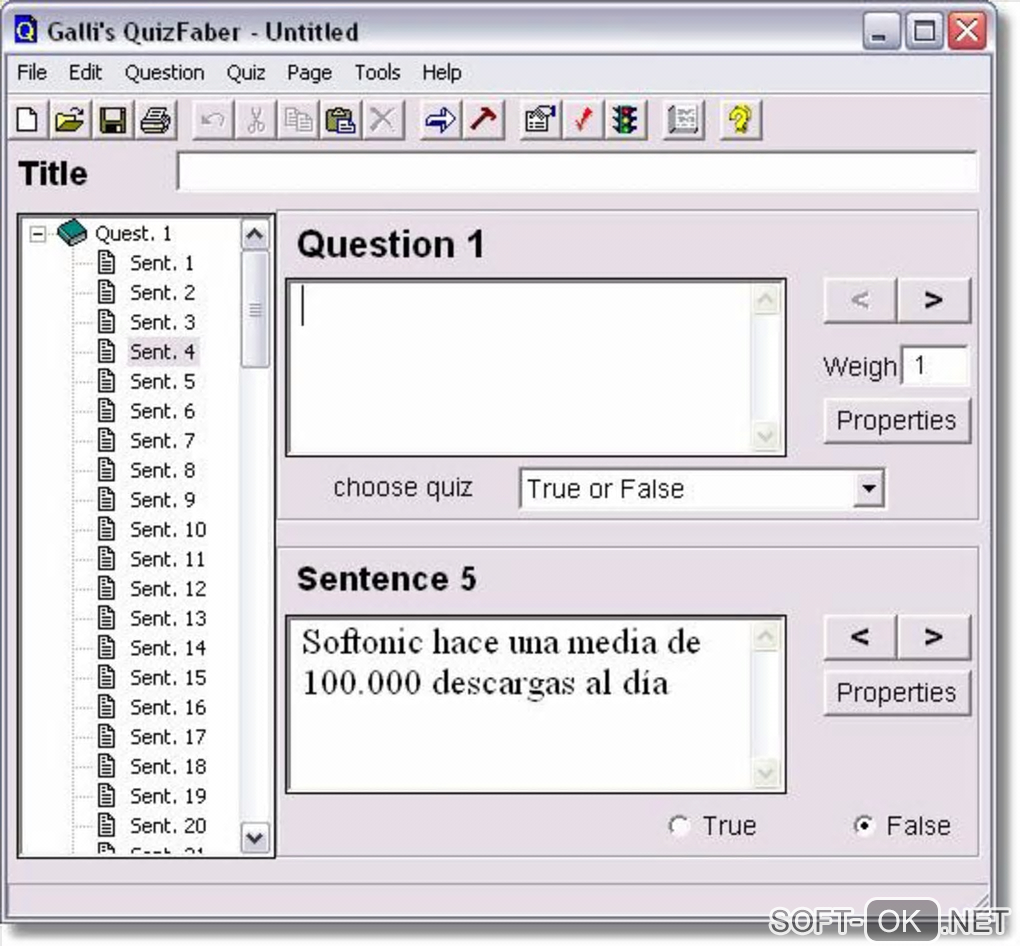Viewport: 1020px width, 946px height.
Task: Click the Properties button under Question 1
Action: [x=896, y=421]
